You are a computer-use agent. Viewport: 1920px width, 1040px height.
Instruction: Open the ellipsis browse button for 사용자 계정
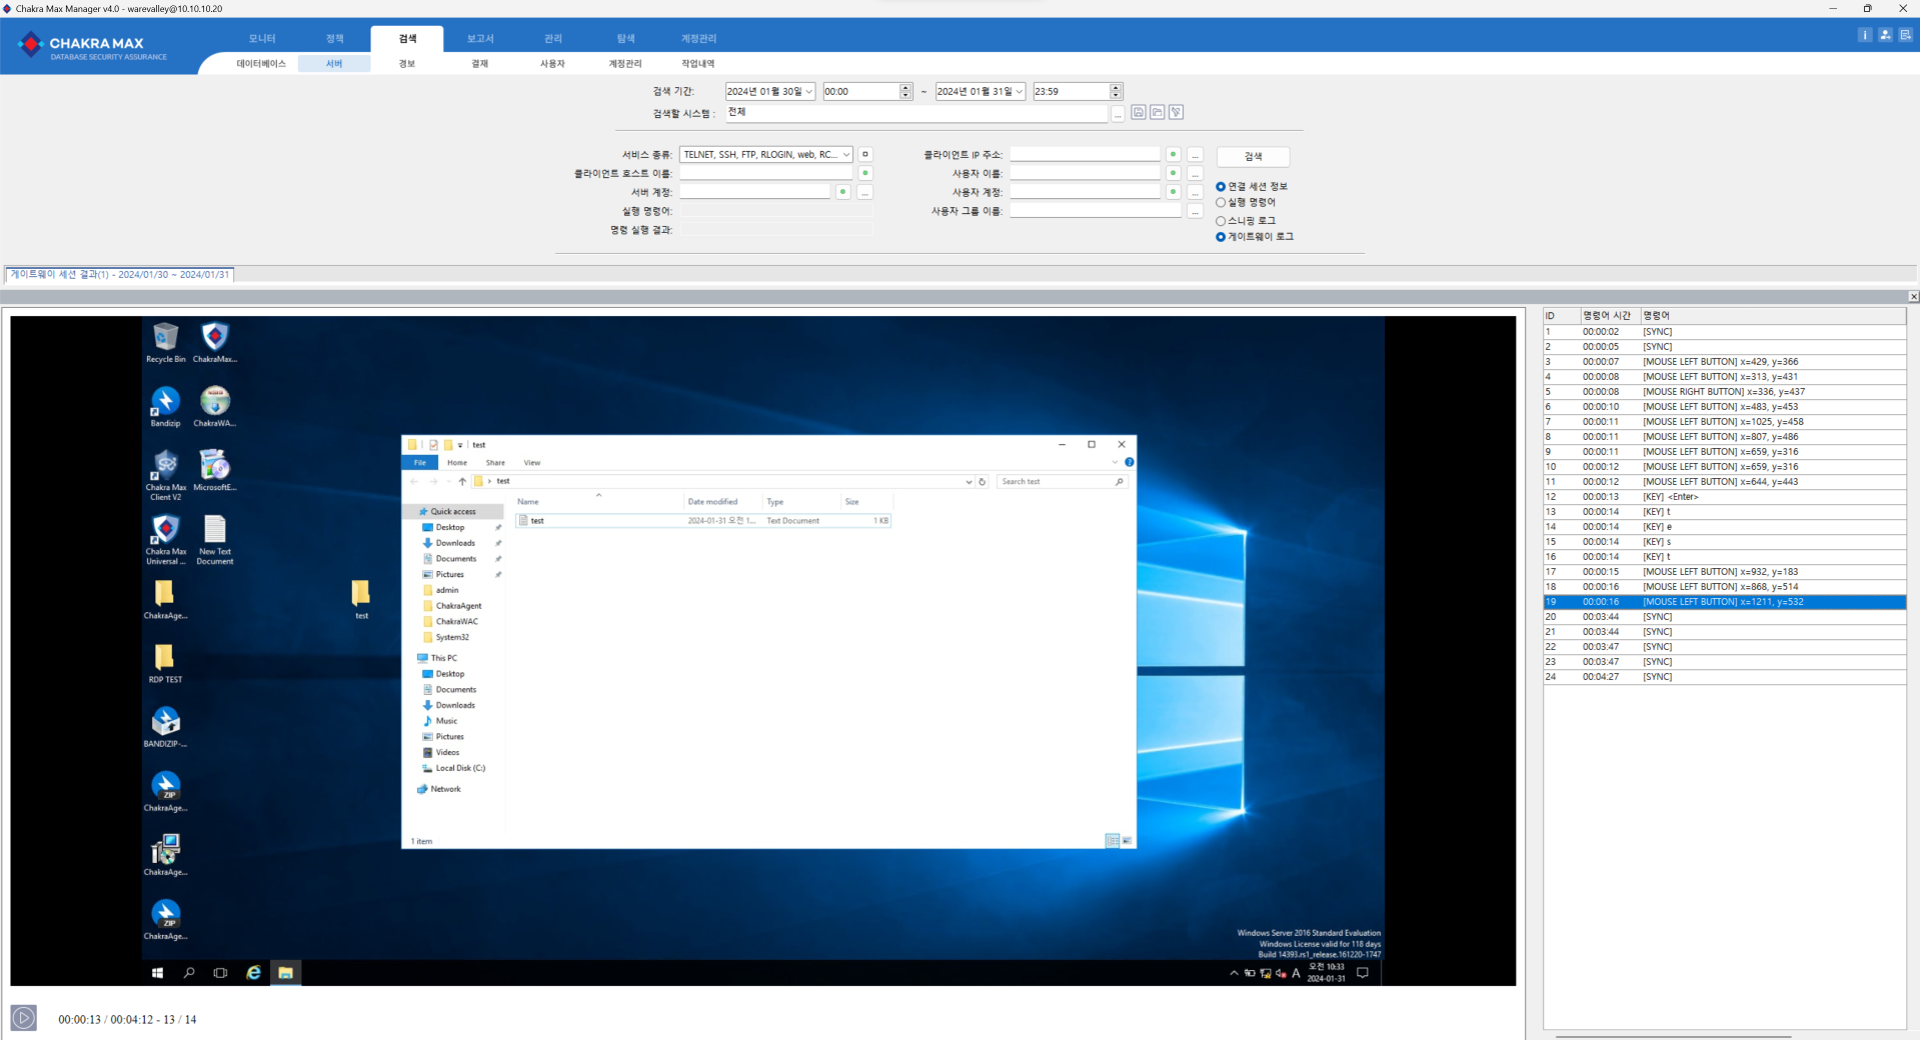pos(1195,192)
